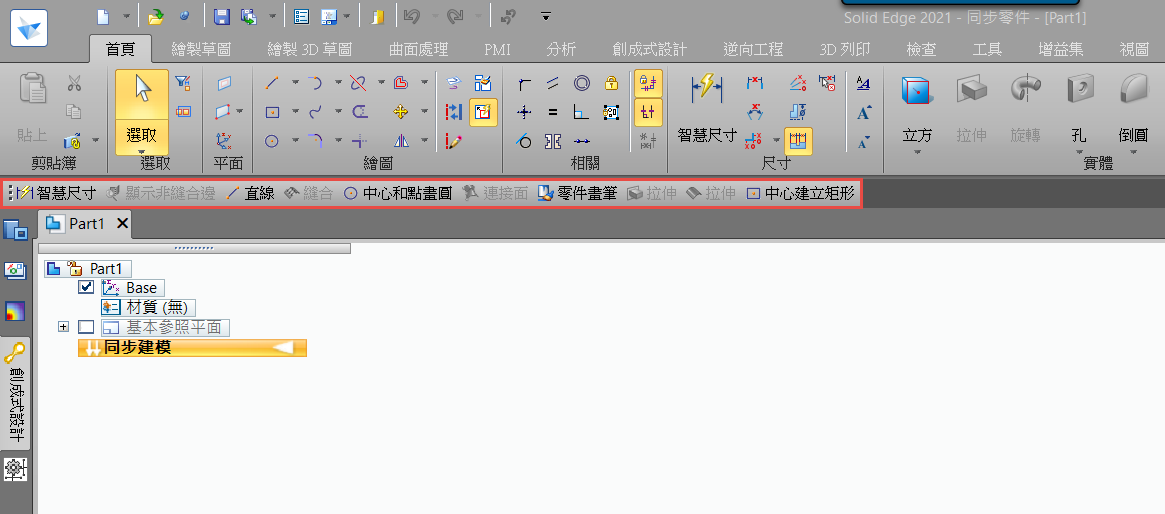This screenshot has width=1165, height=514.
Task: Apply the Equal relationship icon
Action: click(x=553, y=112)
